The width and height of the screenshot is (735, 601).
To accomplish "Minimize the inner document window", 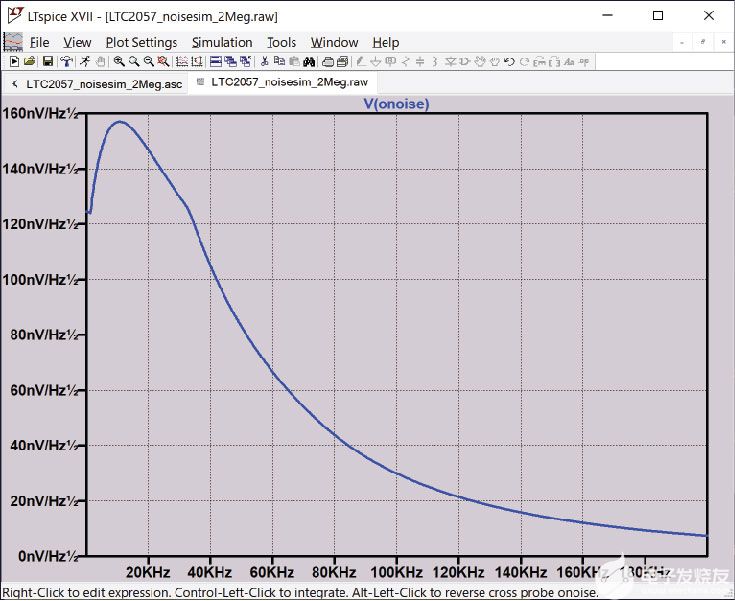I will pos(682,42).
